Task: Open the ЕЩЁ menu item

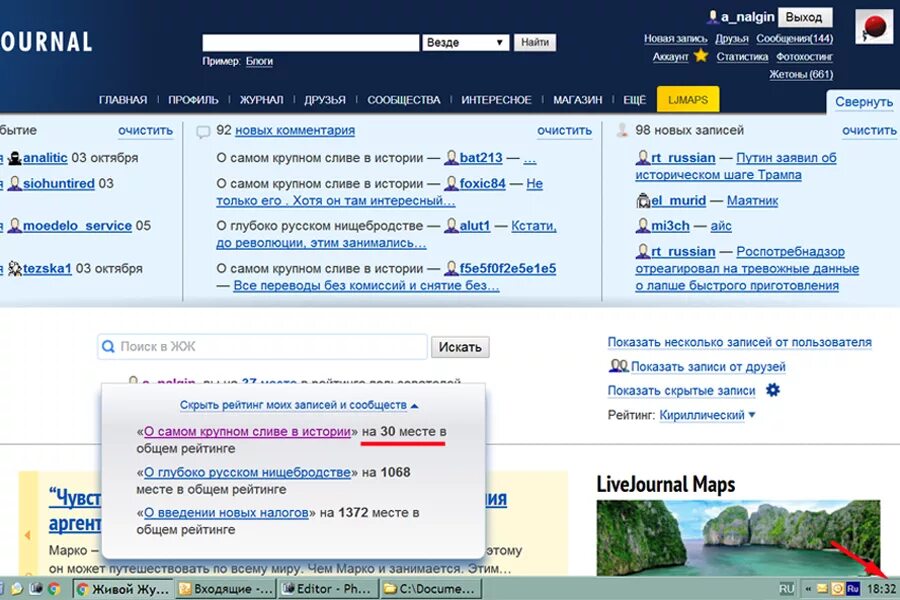Action: tap(635, 100)
